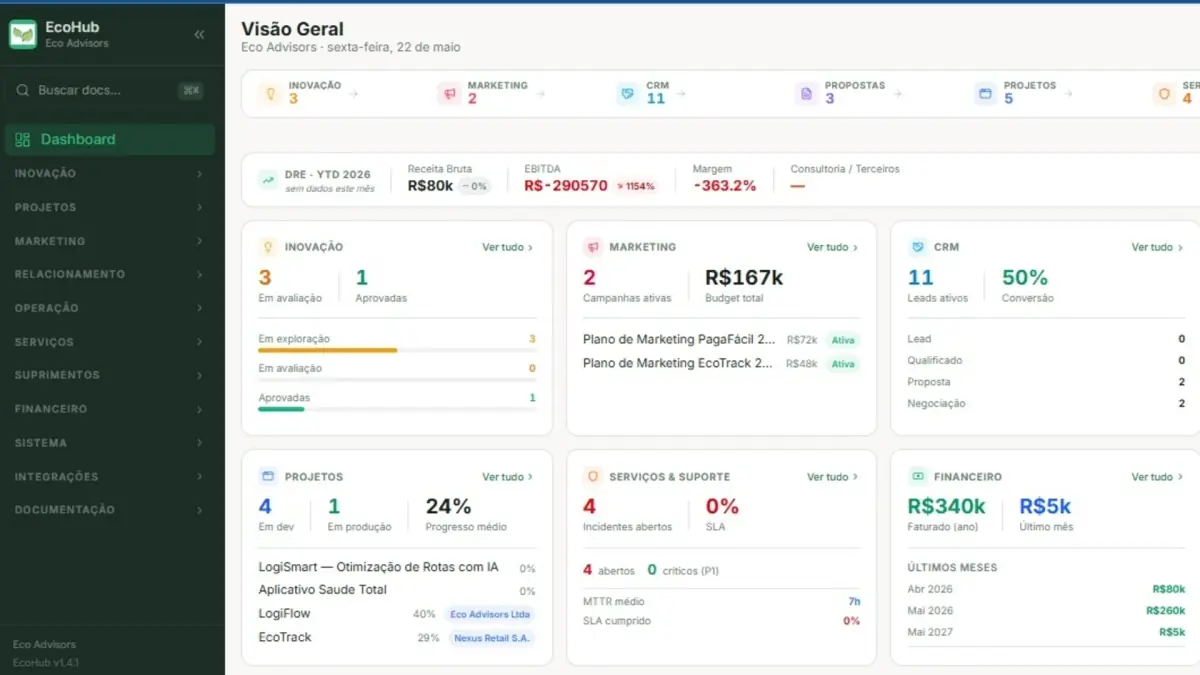Expand SERVIÇOS sidebar section
The width and height of the screenshot is (1200, 675).
108,342
